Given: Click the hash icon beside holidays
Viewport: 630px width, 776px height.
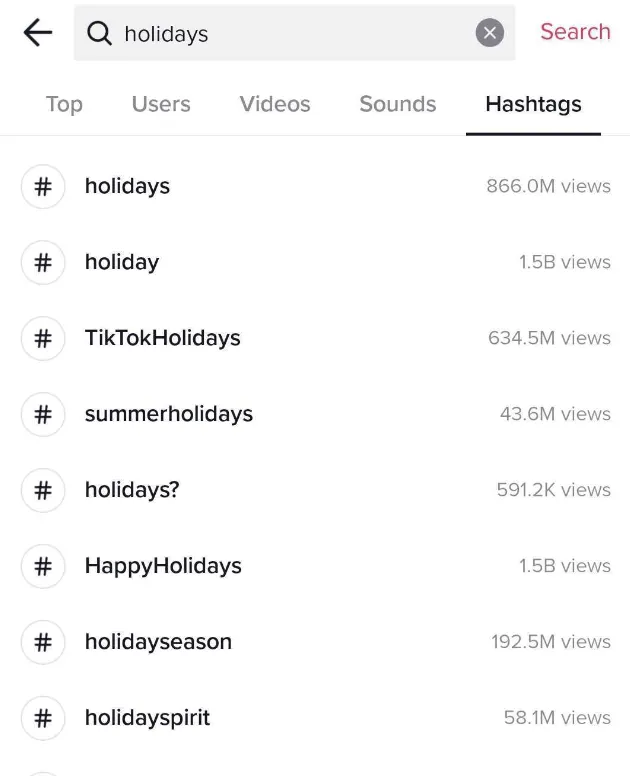Looking at the screenshot, I should (43, 187).
